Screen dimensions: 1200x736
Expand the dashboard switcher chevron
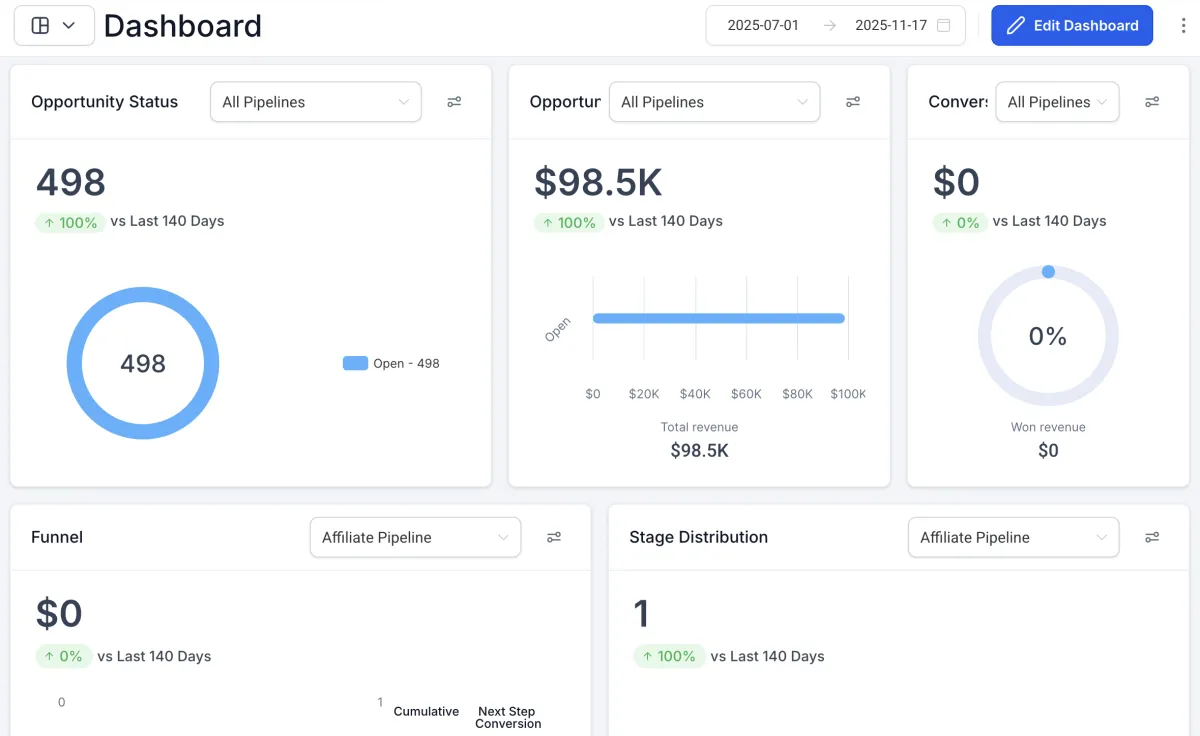tap(69, 26)
